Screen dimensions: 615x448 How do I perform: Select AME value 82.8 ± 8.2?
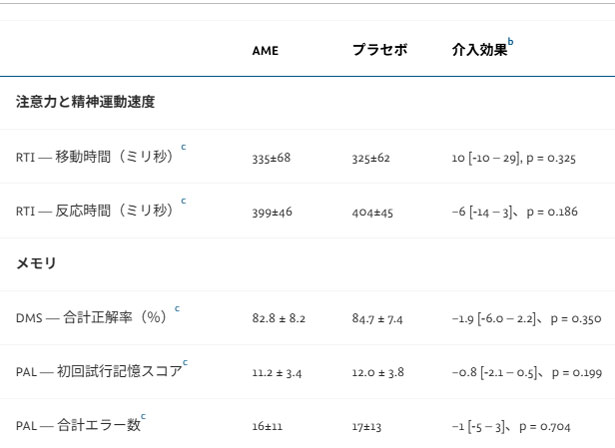tap(278, 319)
